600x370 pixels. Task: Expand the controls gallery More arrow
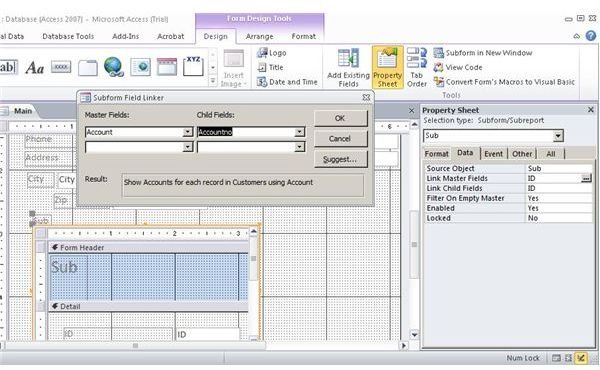(213, 81)
